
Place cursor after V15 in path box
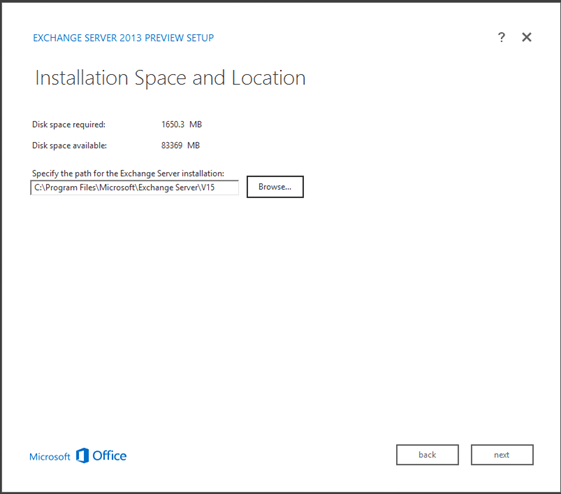216,187
